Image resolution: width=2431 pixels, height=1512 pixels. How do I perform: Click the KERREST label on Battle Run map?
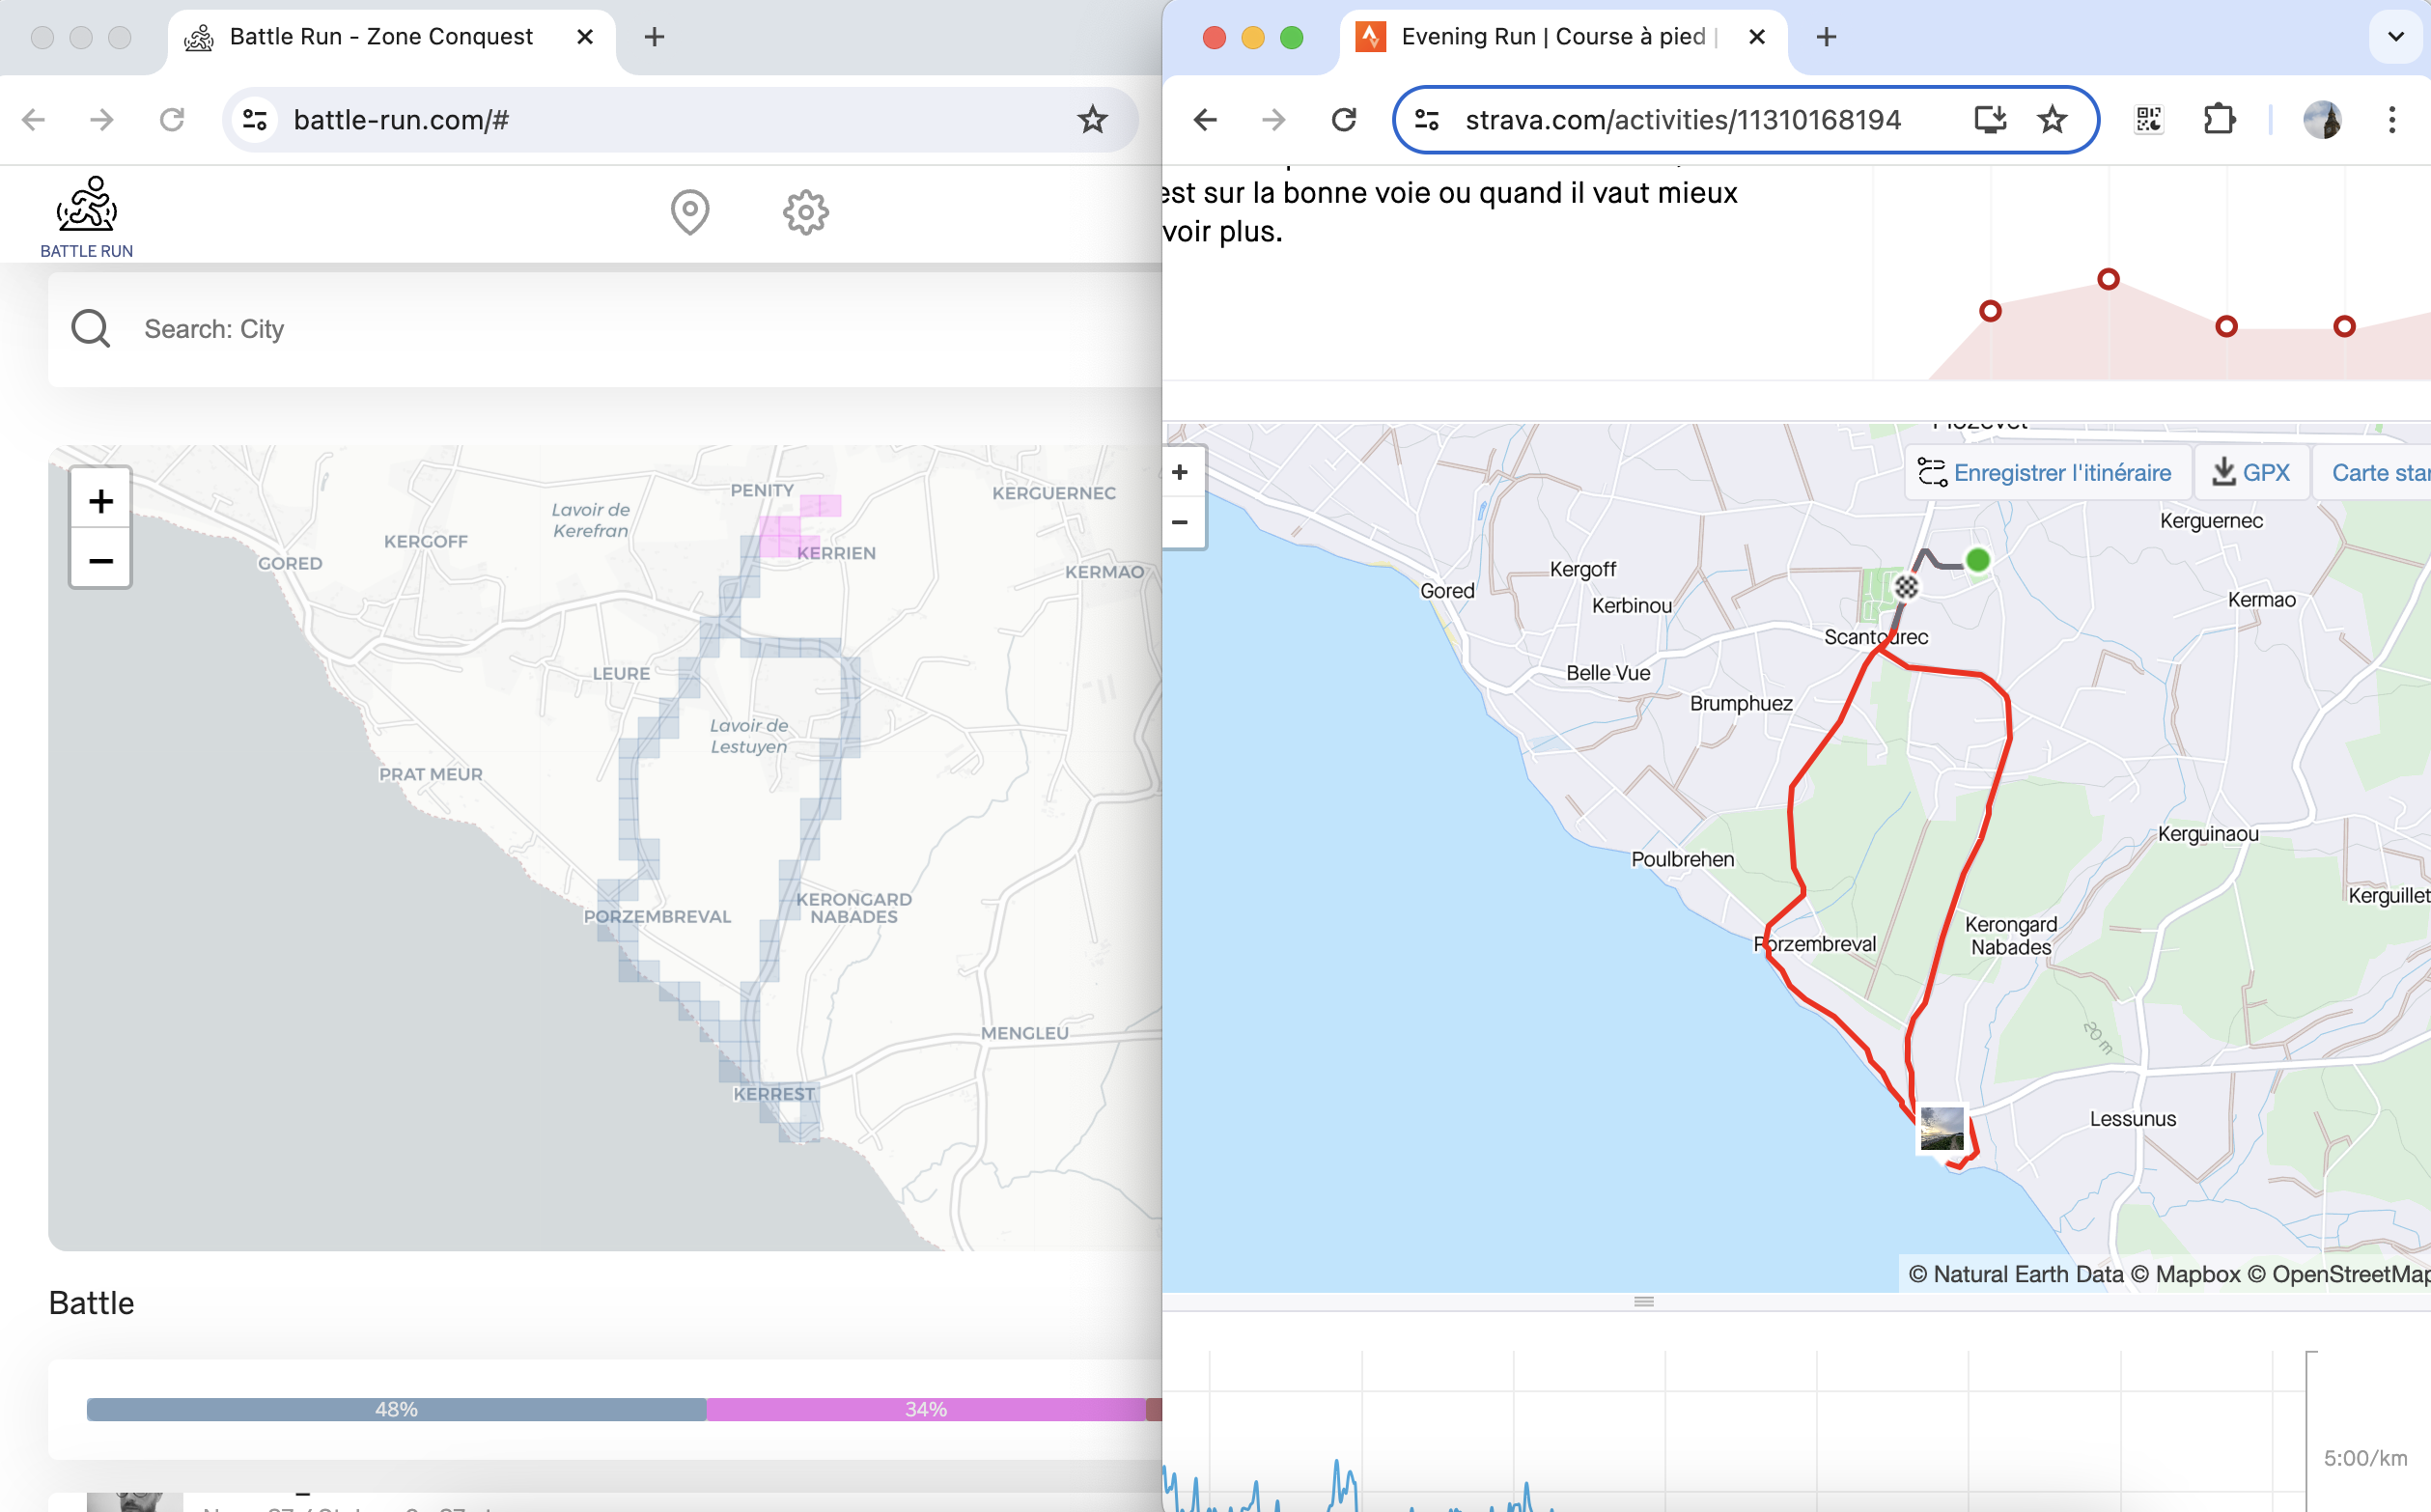773,1093
